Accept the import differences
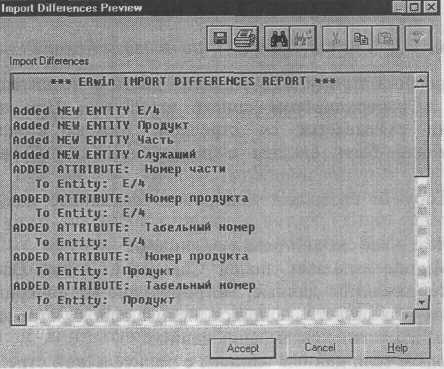 click(x=243, y=348)
